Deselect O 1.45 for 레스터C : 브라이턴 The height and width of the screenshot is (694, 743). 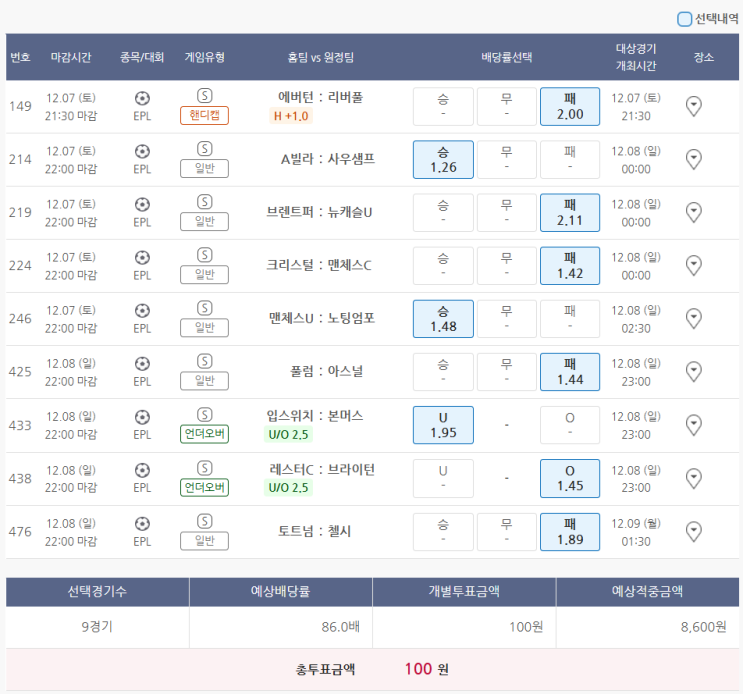click(x=570, y=478)
